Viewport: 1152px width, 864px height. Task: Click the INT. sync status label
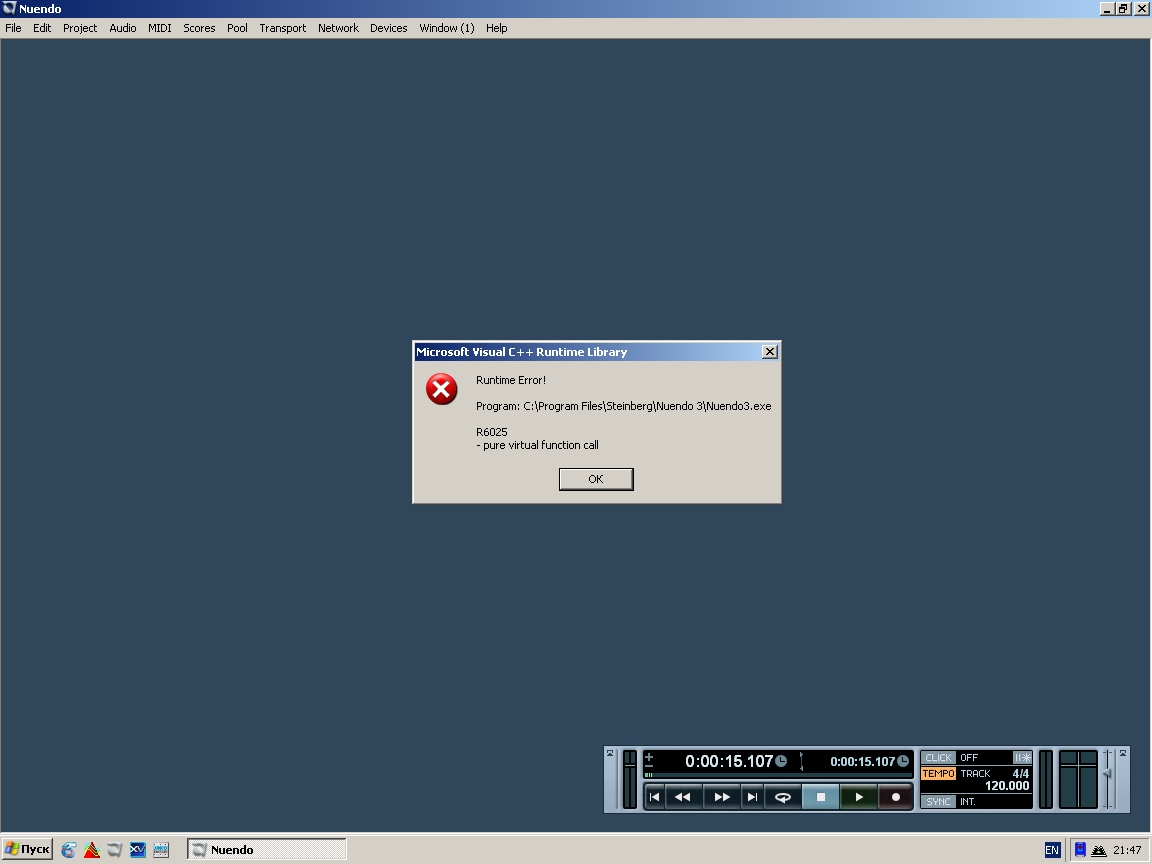click(968, 802)
